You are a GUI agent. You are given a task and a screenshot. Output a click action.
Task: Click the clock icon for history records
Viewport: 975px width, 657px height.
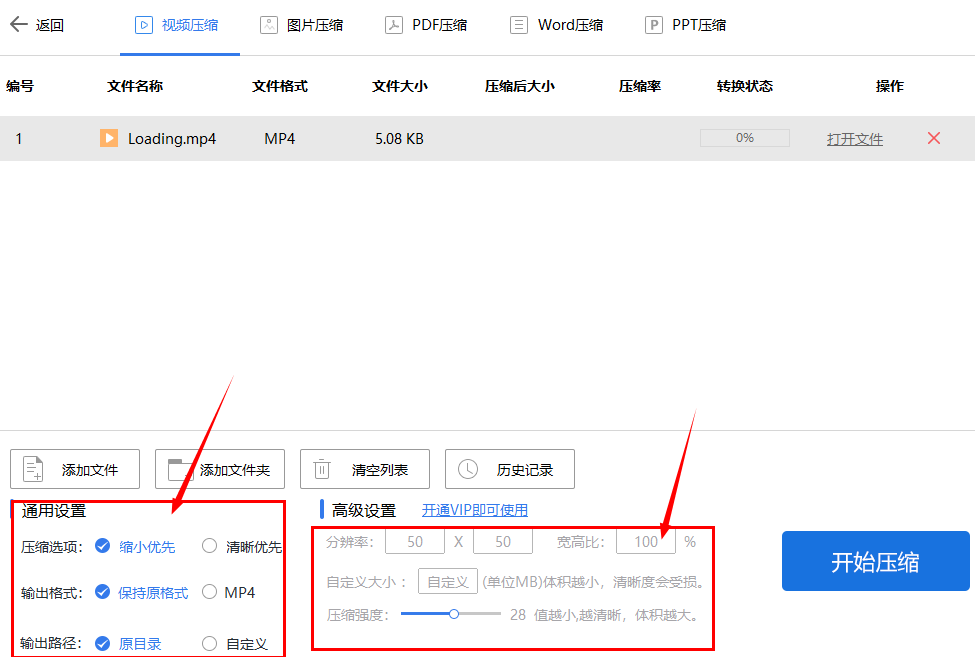point(468,469)
